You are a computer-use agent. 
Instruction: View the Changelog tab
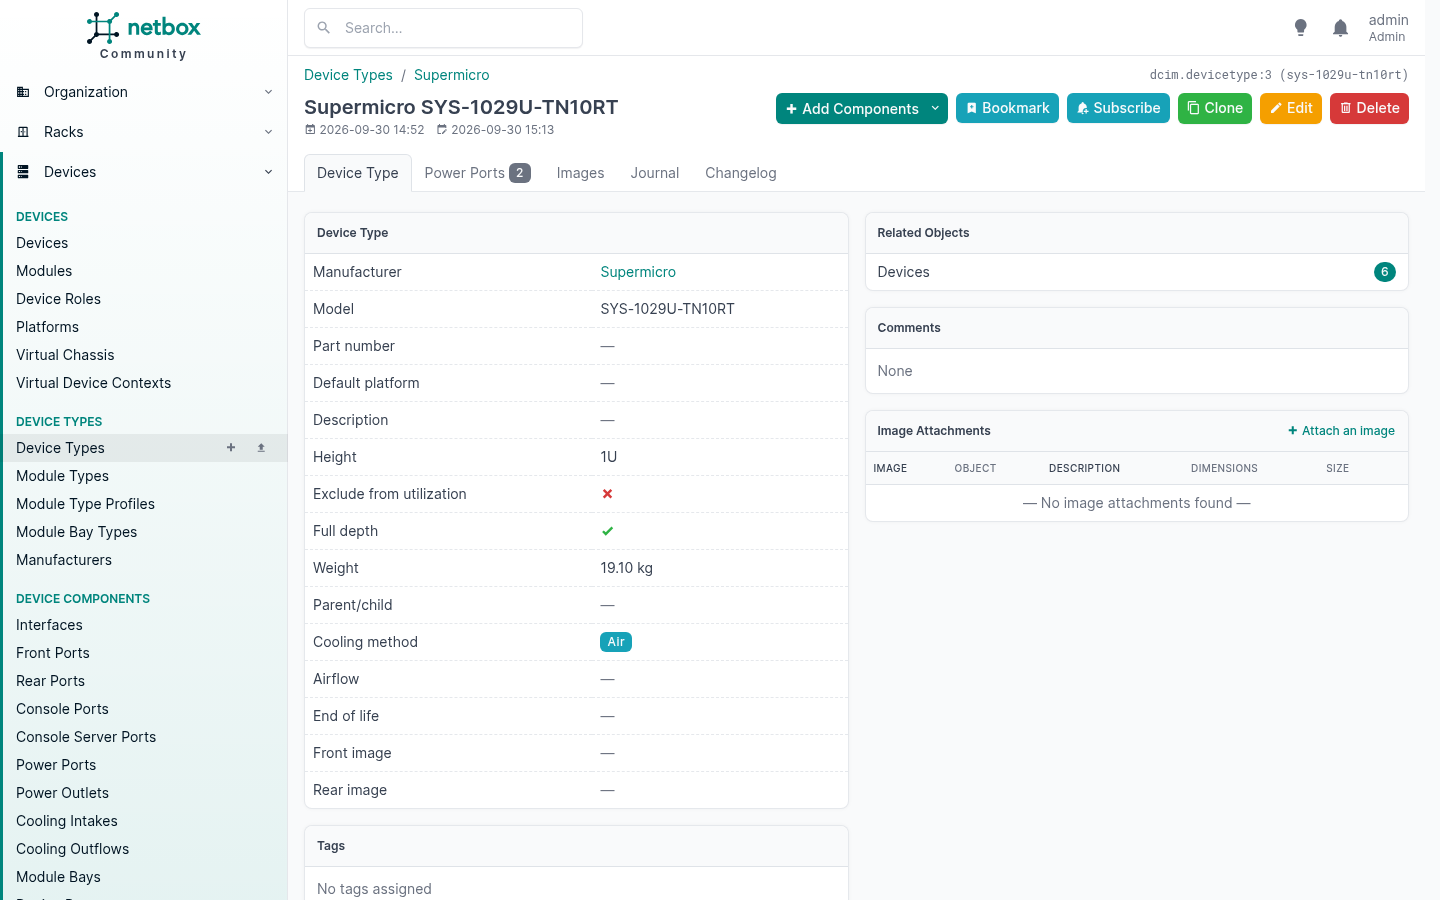click(741, 173)
